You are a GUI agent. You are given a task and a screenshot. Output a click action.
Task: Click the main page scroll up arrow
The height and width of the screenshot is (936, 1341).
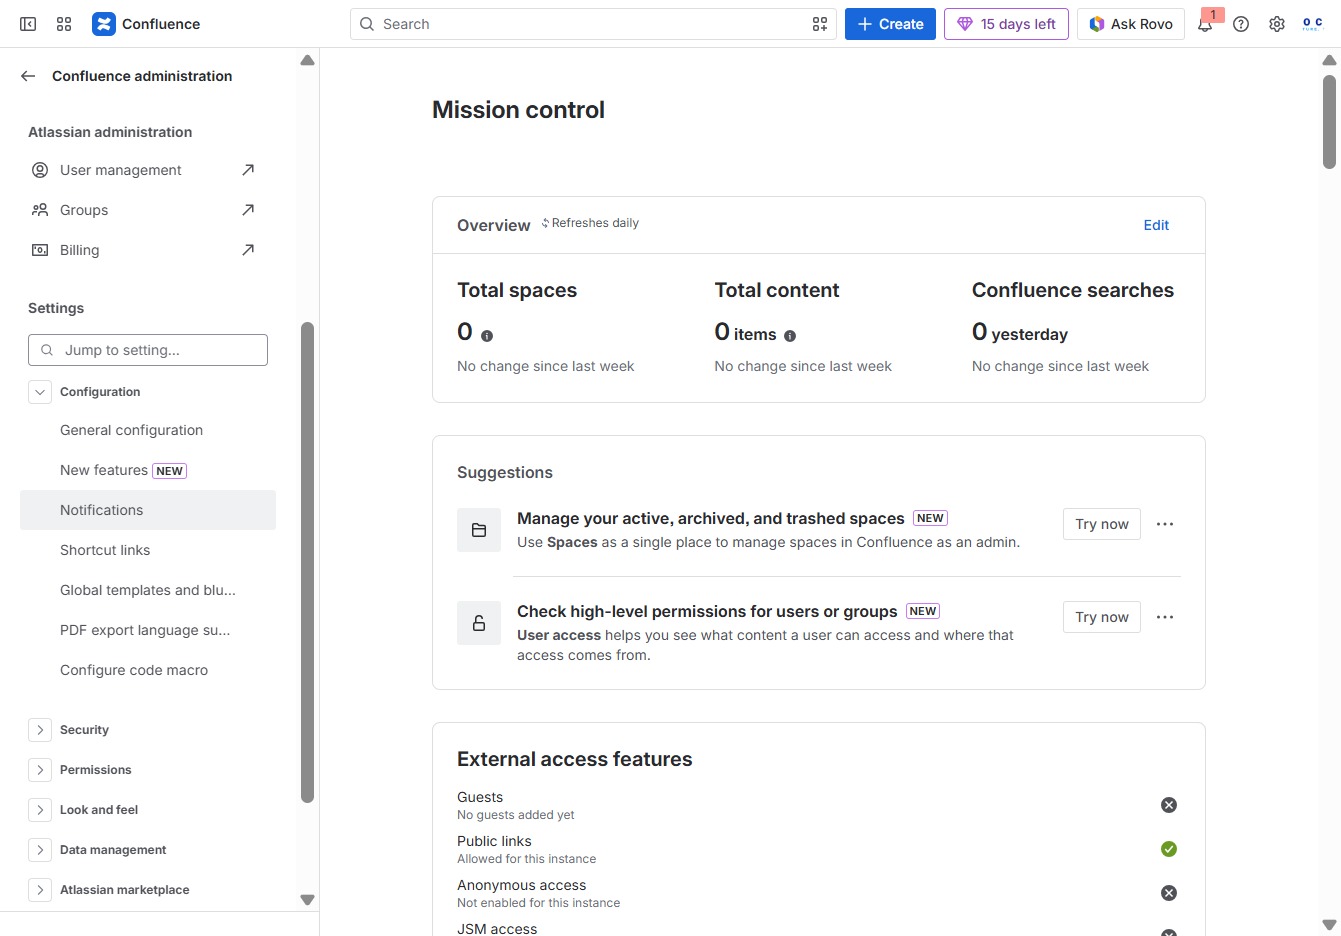tap(1329, 60)
